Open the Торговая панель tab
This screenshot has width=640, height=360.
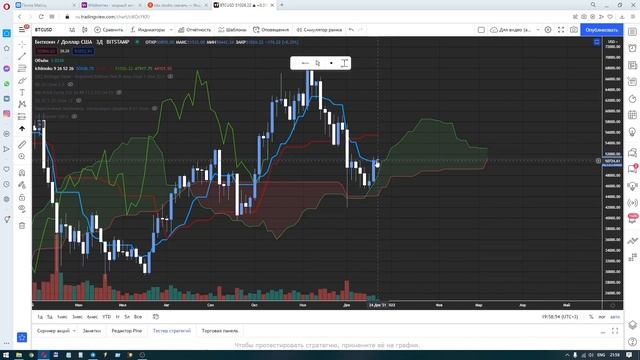tap(220, 331)
